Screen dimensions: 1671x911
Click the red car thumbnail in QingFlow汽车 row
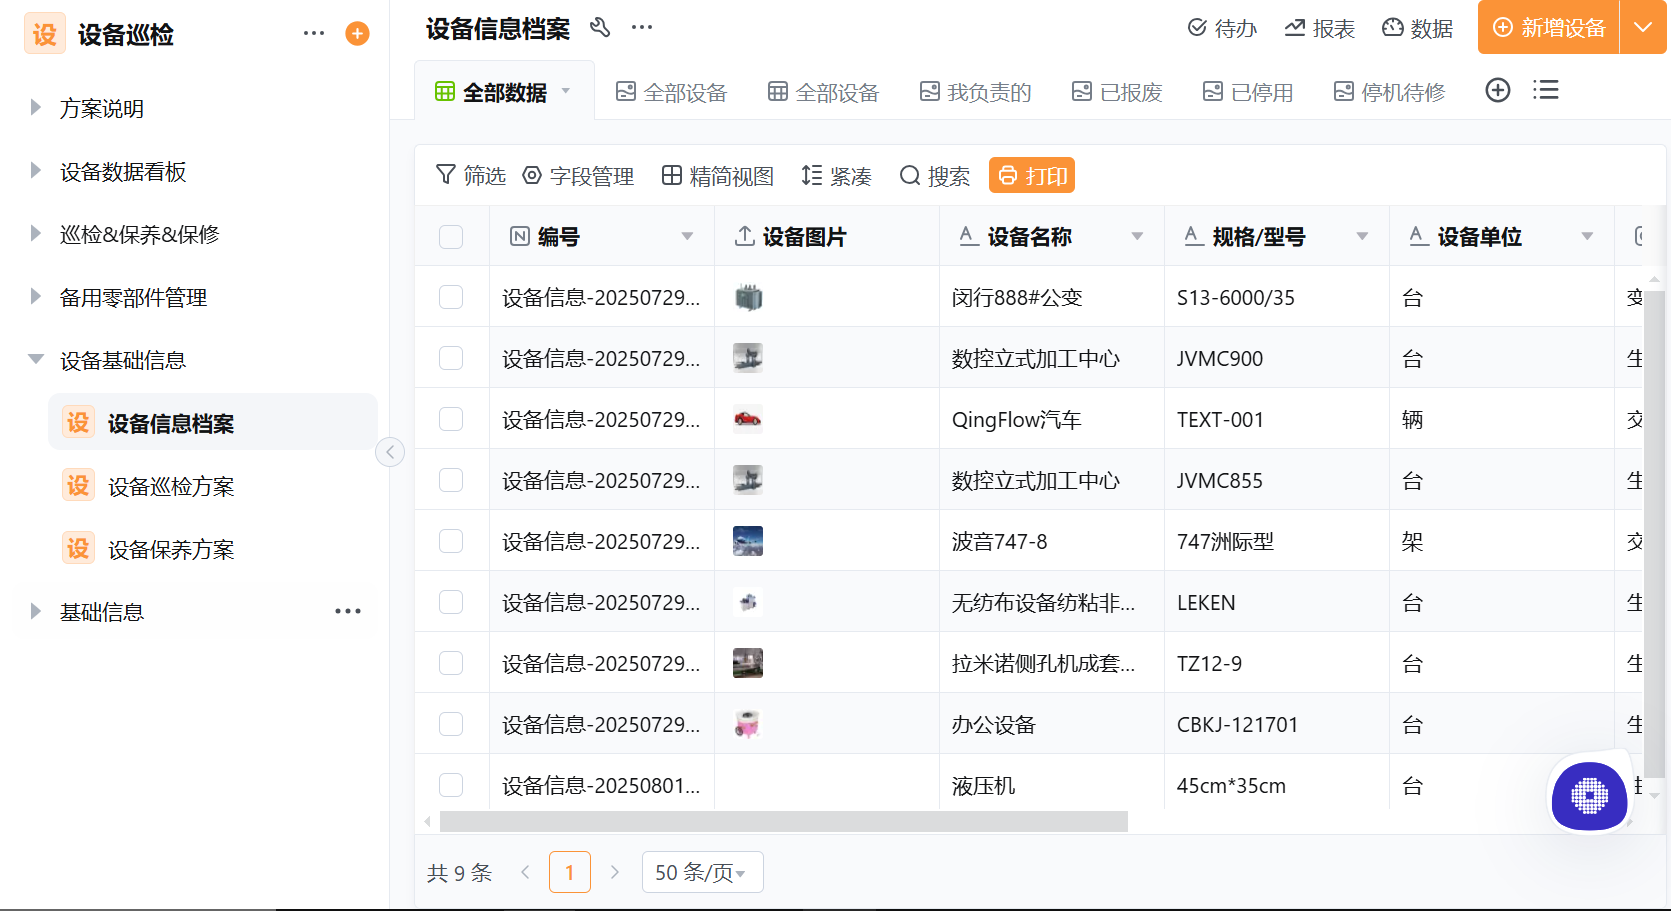coord(747,419)
